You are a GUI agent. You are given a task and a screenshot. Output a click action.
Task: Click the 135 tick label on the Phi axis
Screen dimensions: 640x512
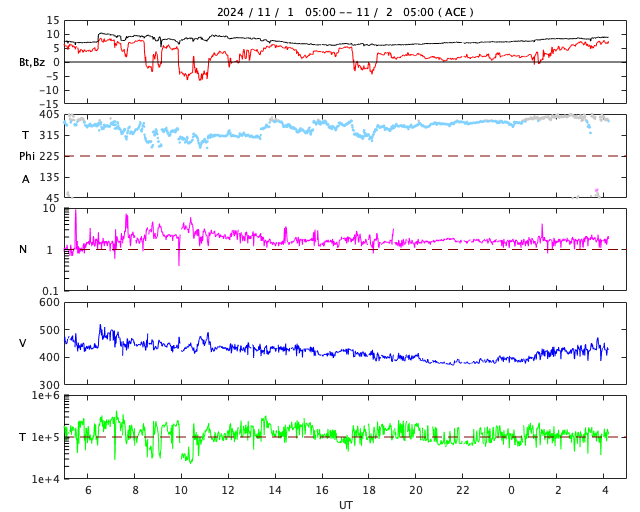[x=49, y=178]
